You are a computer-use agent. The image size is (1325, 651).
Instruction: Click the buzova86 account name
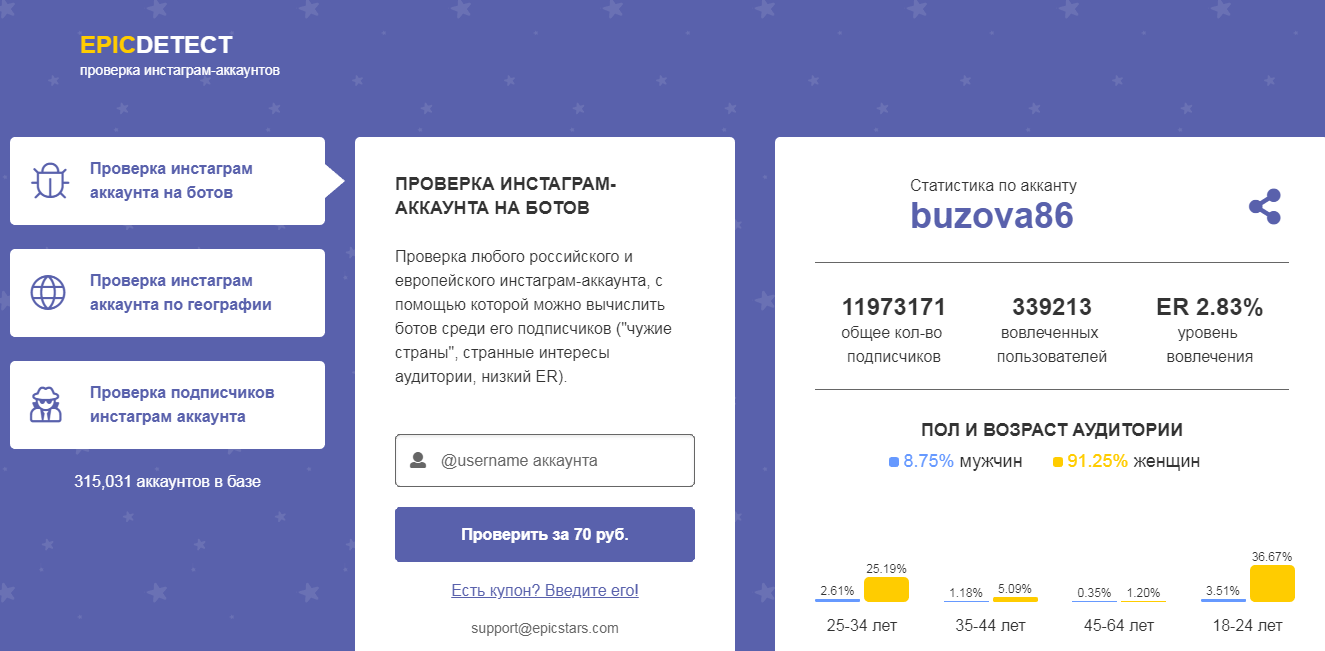pos(991,216)
